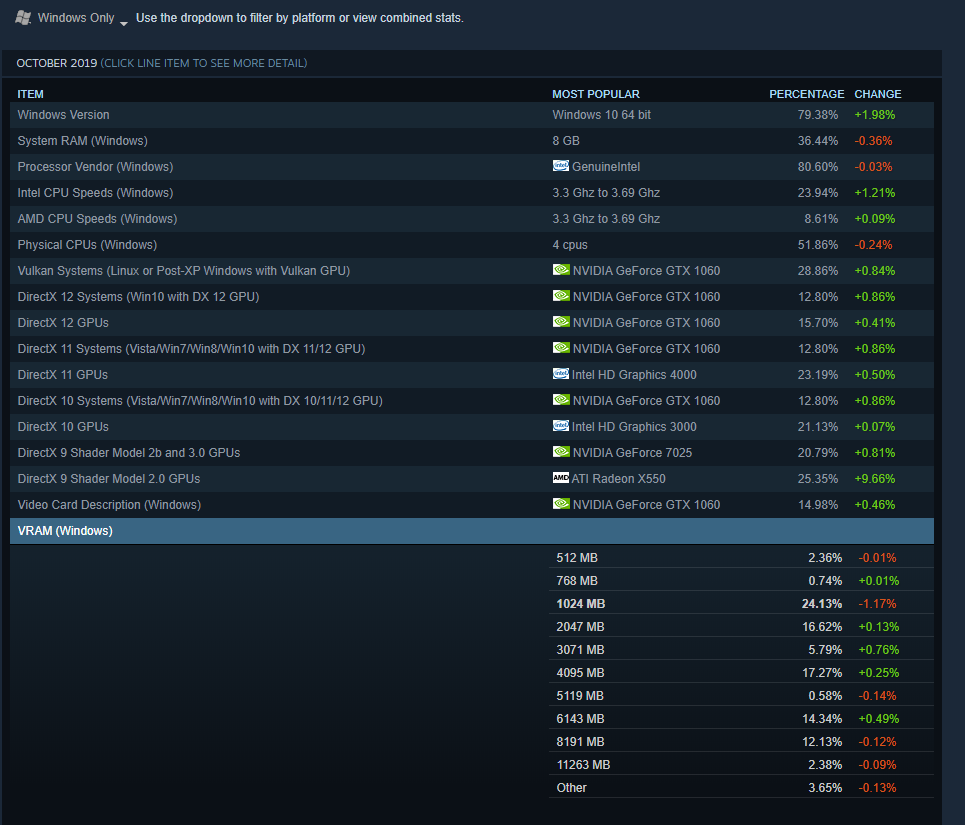The height and width of the screenshot is (825, 965).
Task: Open the DirectX 10 GPUs line item
Action: pos(471,427)
